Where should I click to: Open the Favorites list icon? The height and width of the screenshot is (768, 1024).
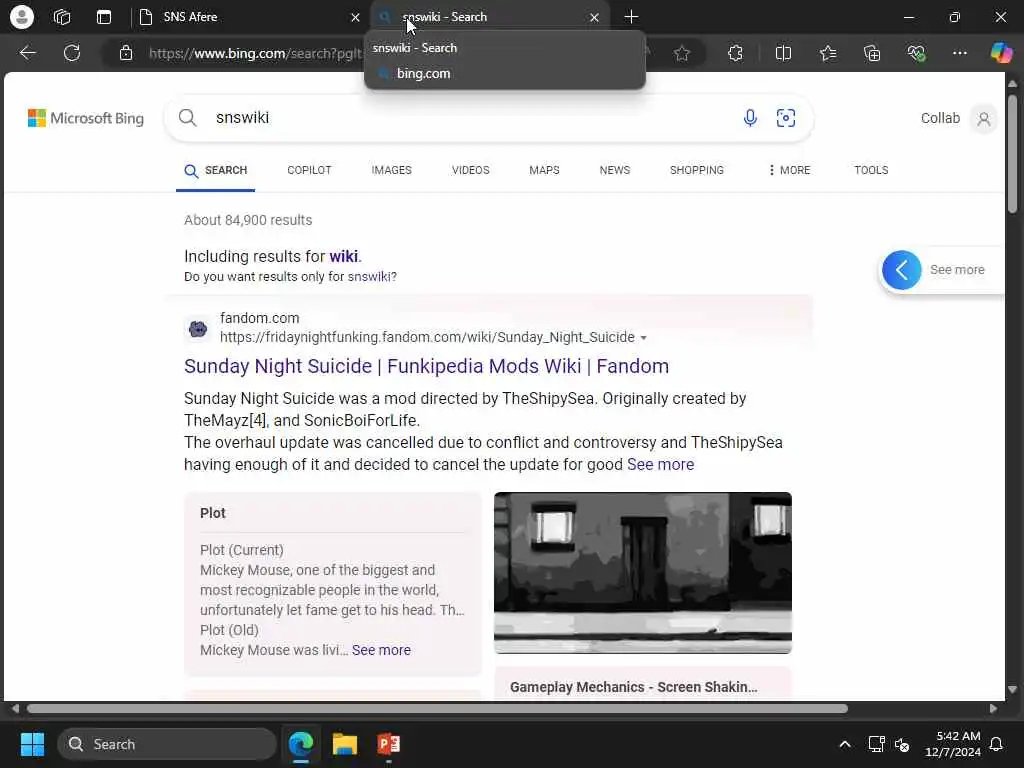pyautogui.click(x=828, y=53)
